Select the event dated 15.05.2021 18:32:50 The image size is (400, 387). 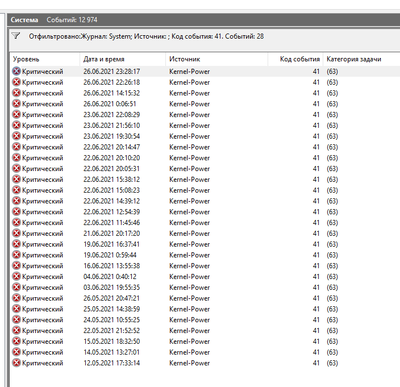click(205, 341)
